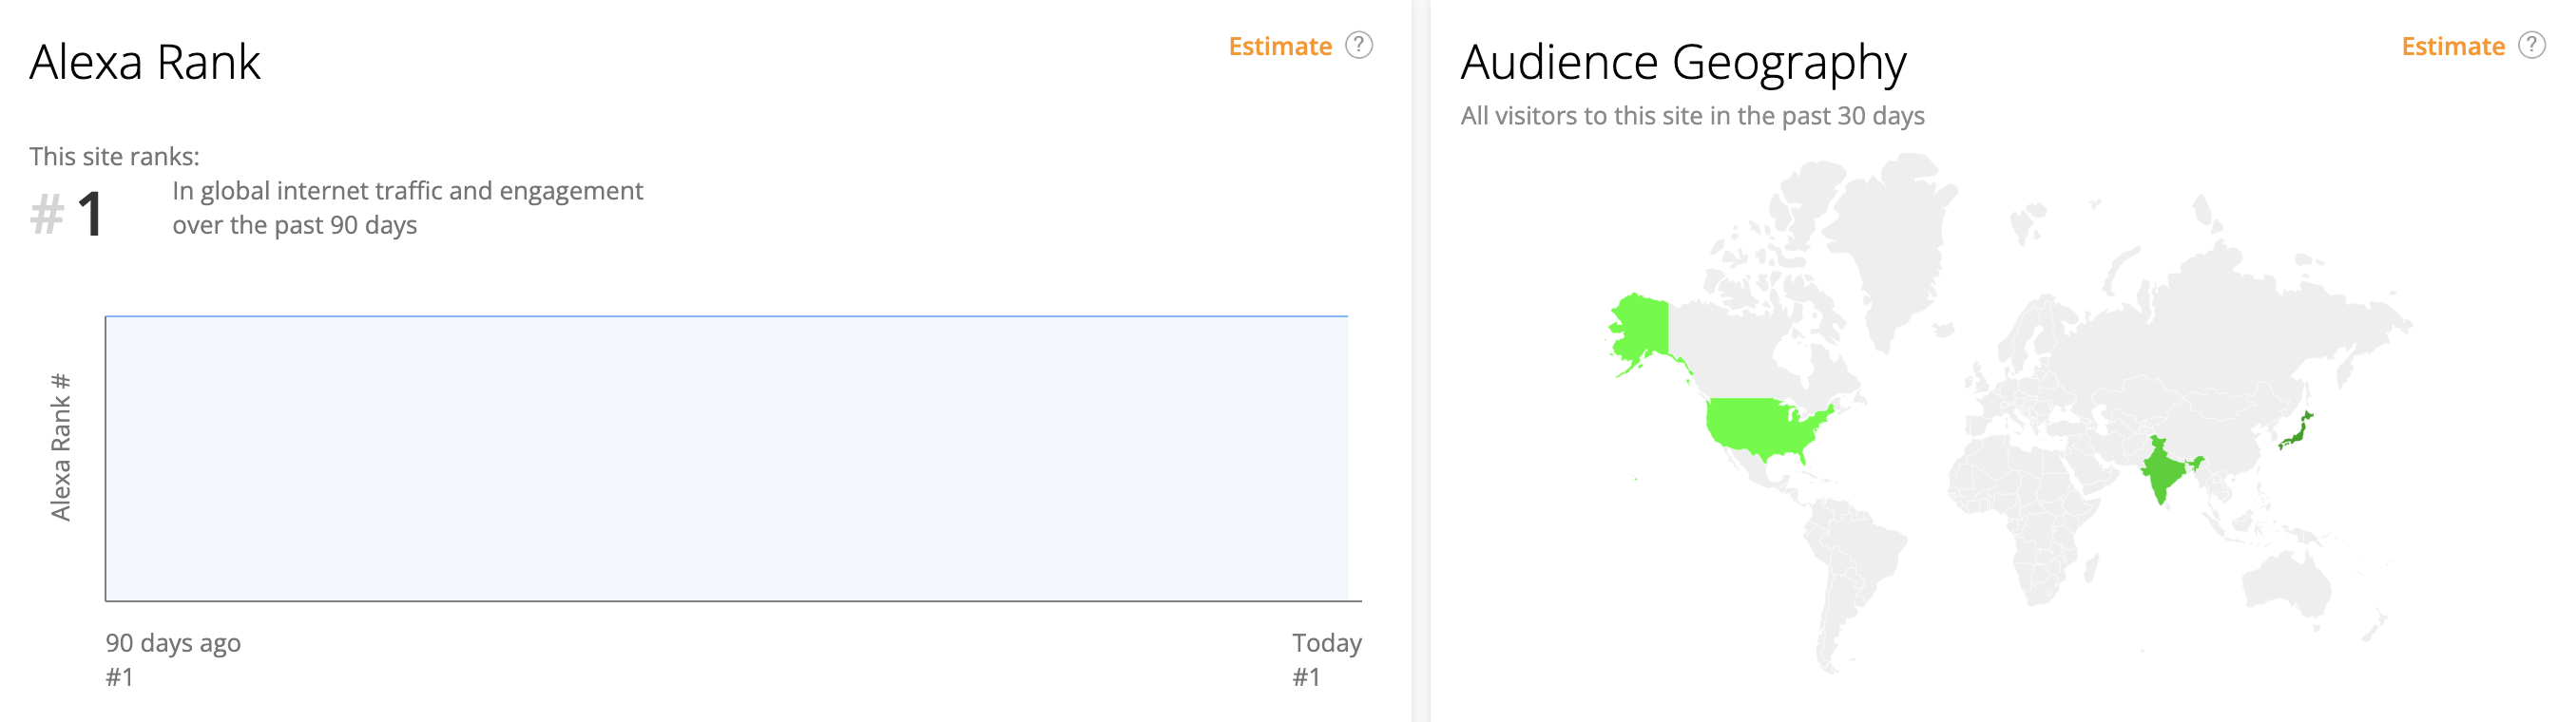Click the help icon beside Alexa Rank Estimate
Screen dimensions: 2576x722
pos(1358,45)
